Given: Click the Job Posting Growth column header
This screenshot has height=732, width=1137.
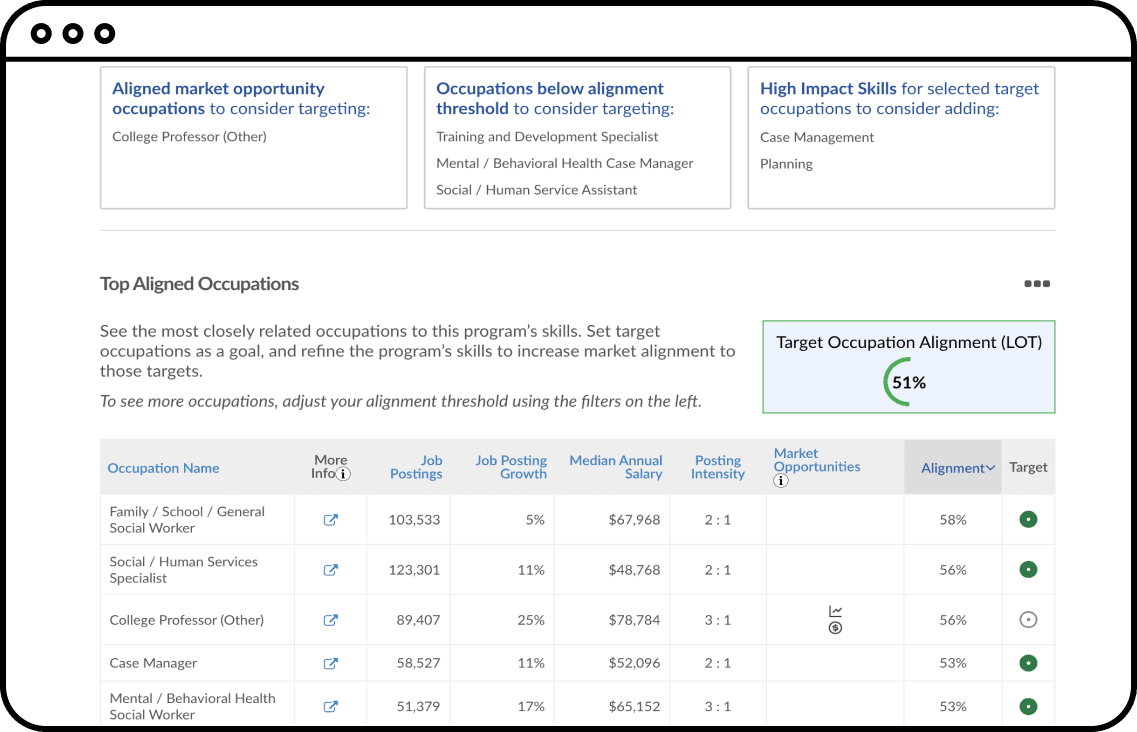Looking at the screenshot, I should point(510,467).
